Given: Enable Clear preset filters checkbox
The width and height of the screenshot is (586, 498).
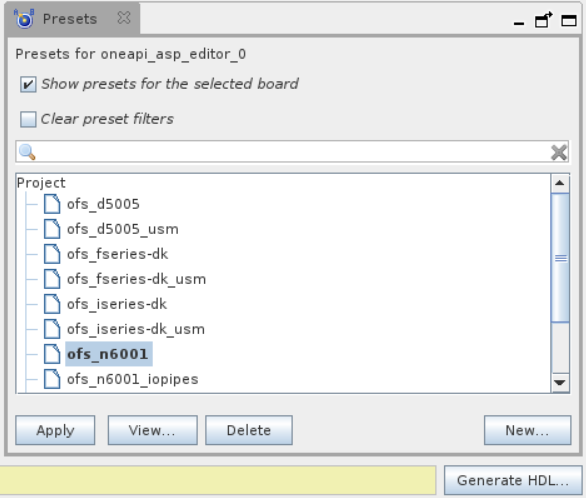Looking at the screenshot, I should point(28,119).
